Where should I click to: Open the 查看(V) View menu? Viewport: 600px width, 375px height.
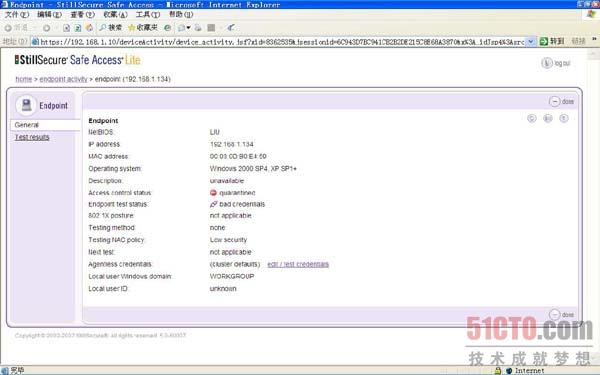click(82, 15)
